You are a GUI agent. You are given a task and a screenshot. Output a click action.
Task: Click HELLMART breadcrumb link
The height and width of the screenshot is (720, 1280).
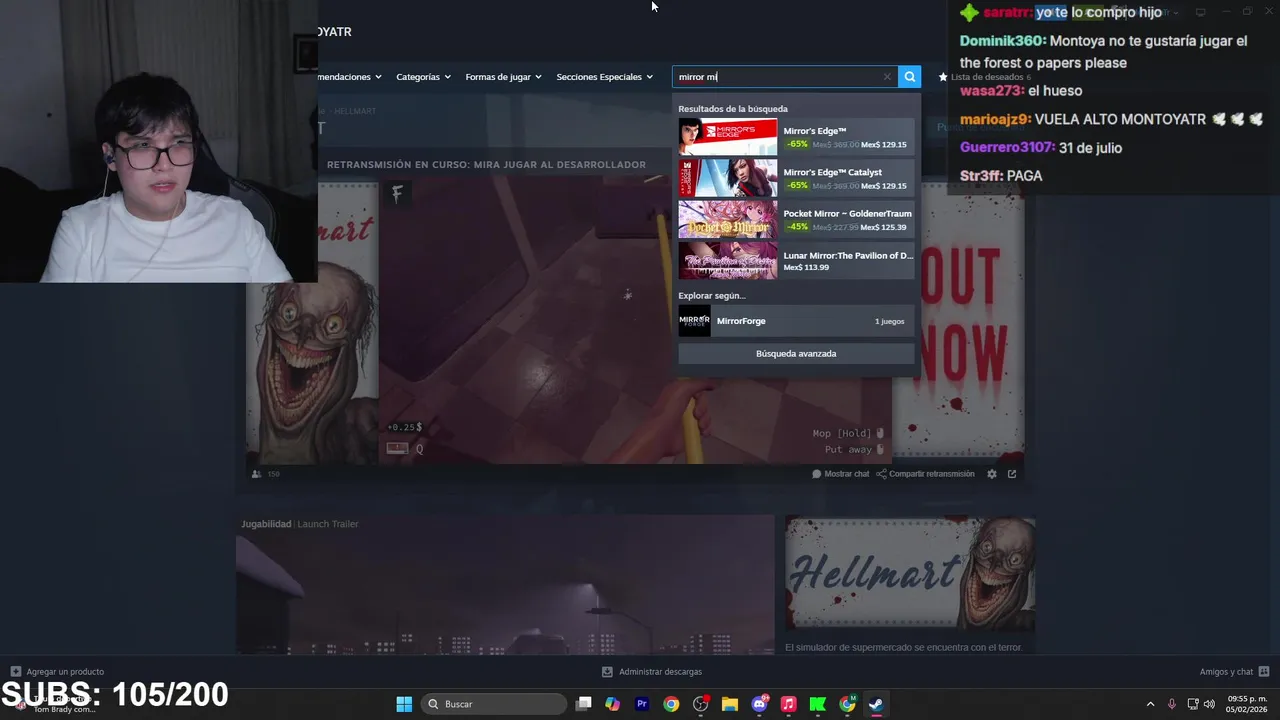(x=355, y=111)
